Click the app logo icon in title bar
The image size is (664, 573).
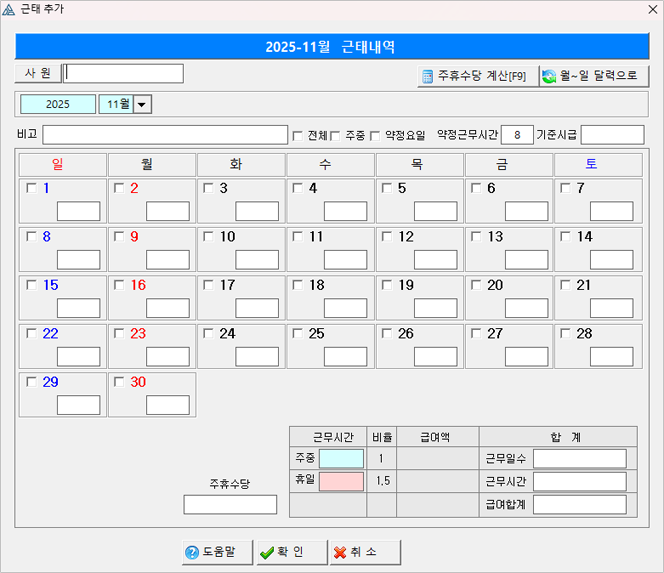8,9
